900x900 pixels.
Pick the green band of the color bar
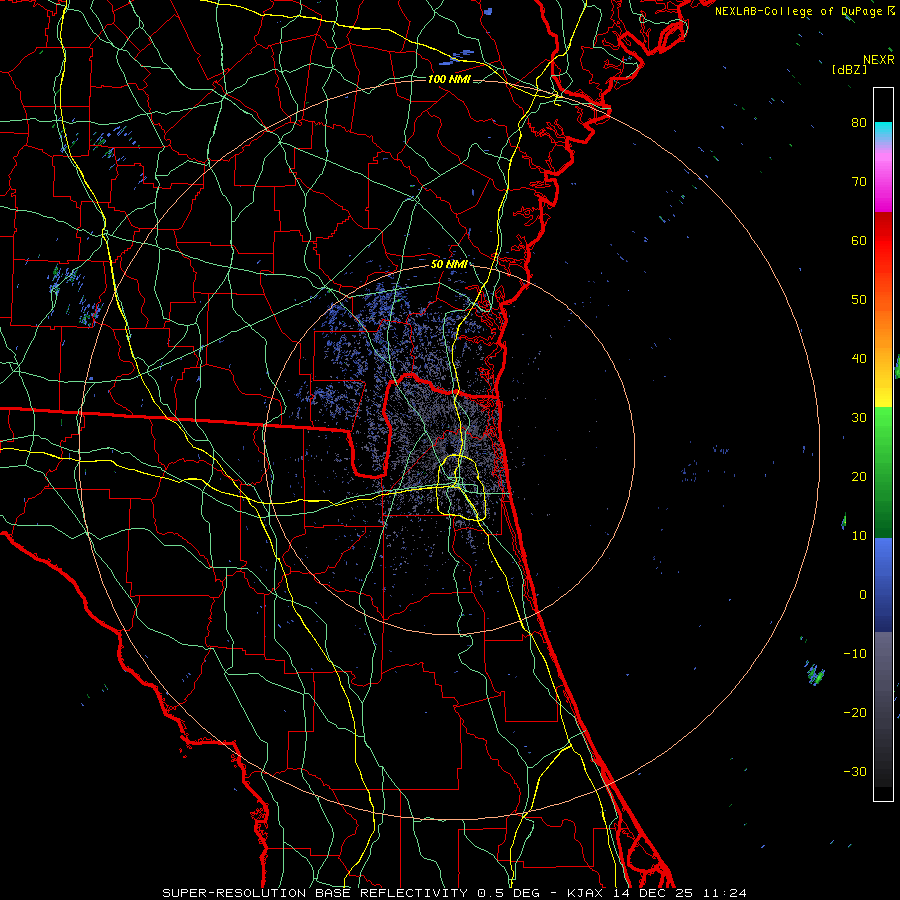(x=883, y=472)
